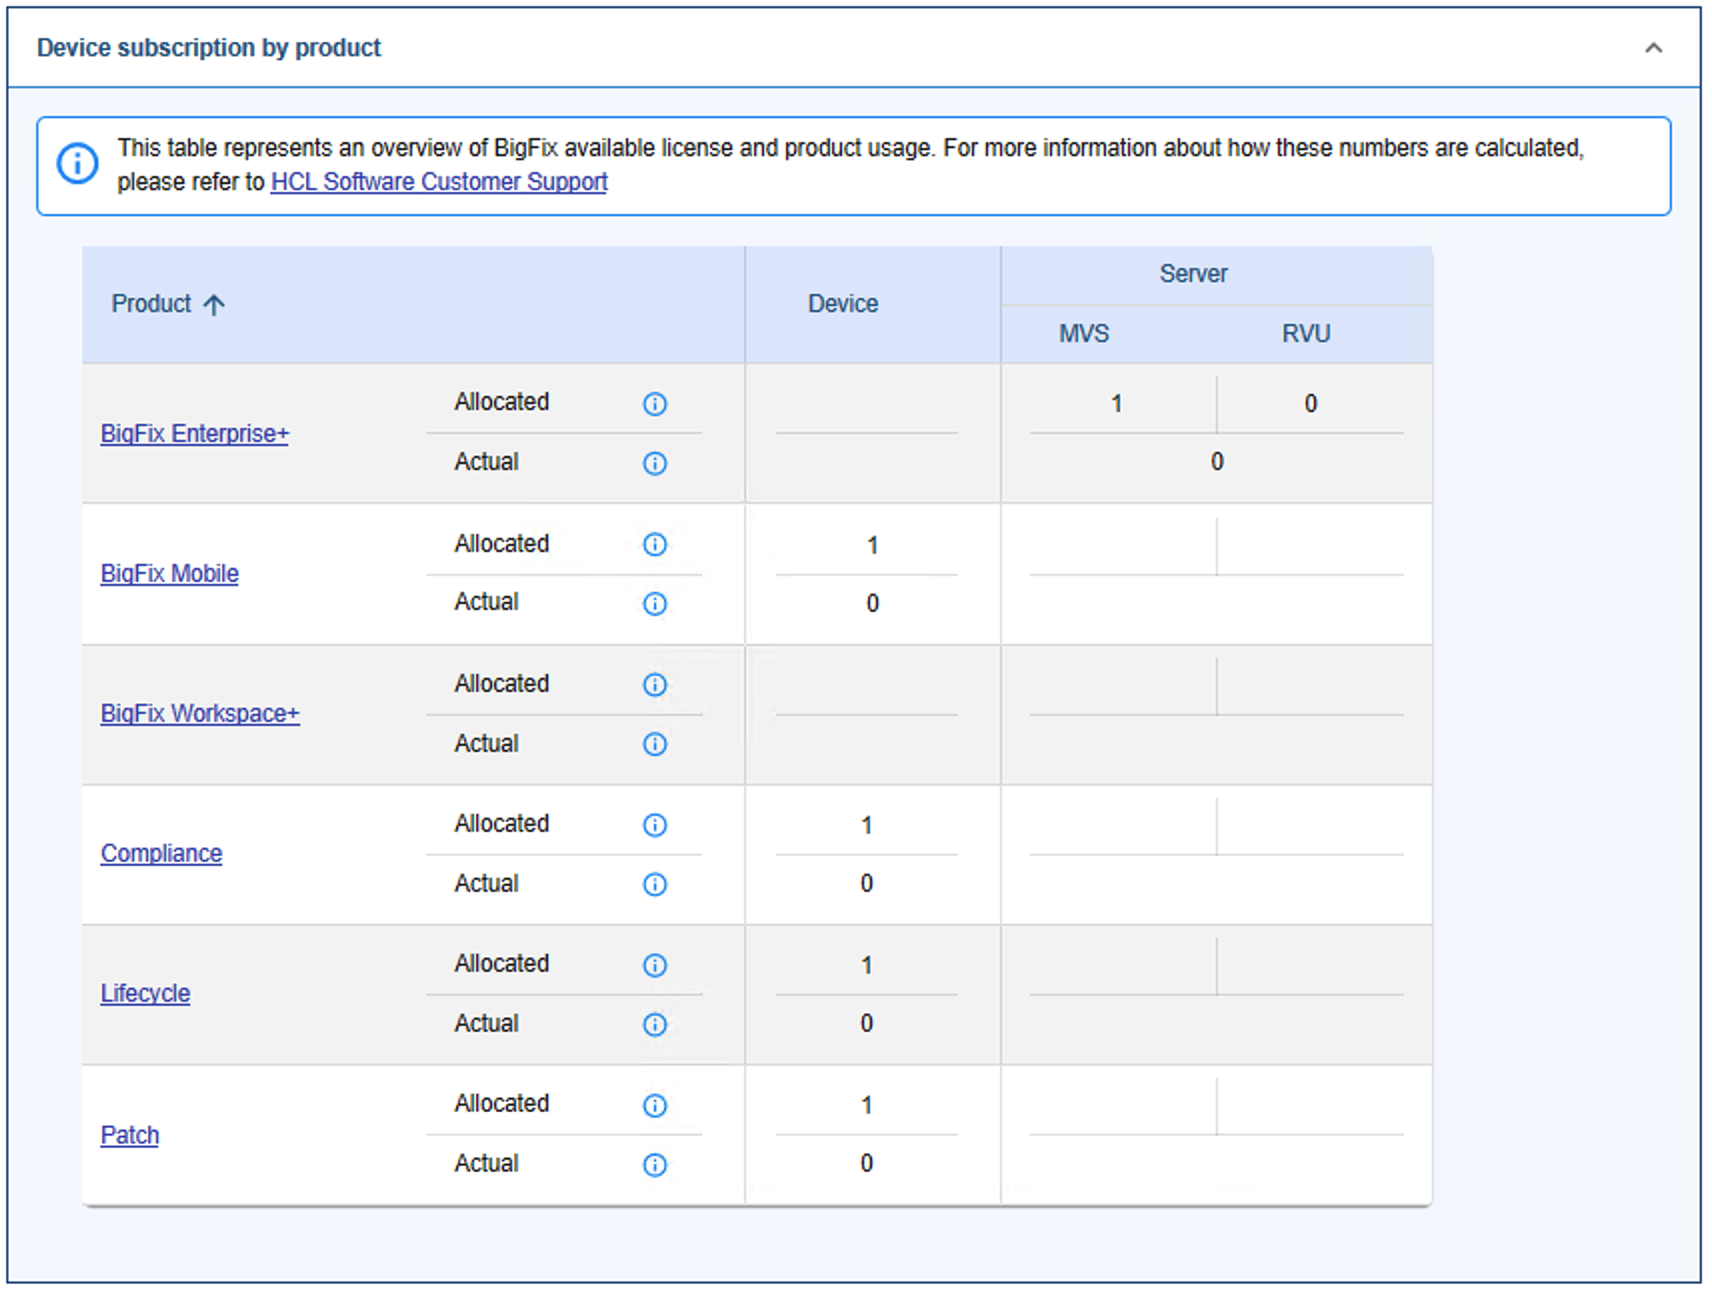Sort table by Product column arrow

pos(214,305)
